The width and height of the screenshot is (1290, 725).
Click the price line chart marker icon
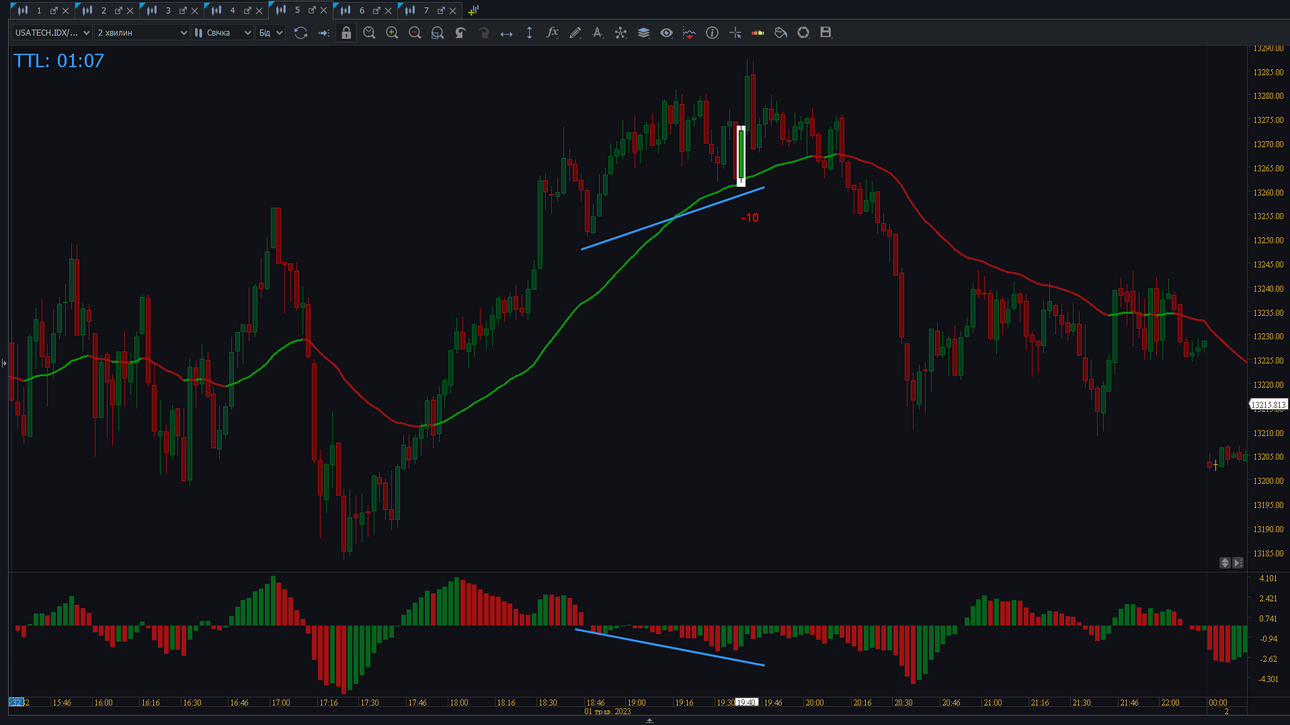tap(689, 33)
